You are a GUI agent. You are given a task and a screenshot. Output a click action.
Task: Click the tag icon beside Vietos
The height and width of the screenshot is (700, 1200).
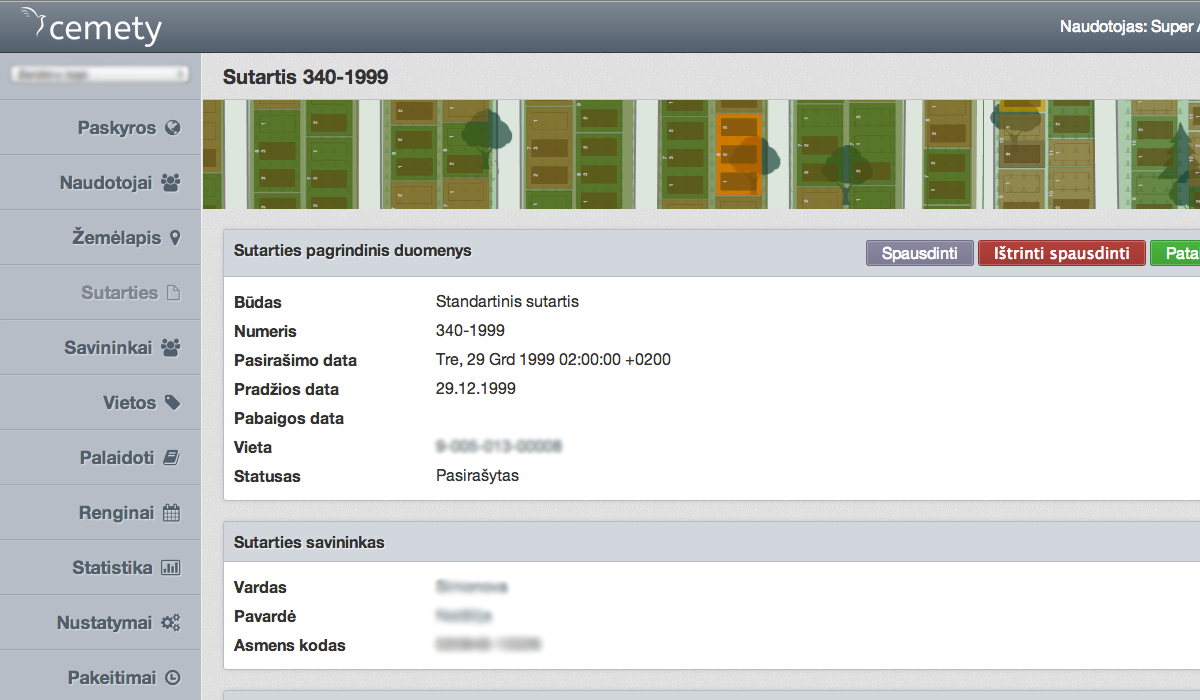pos(172,403)
